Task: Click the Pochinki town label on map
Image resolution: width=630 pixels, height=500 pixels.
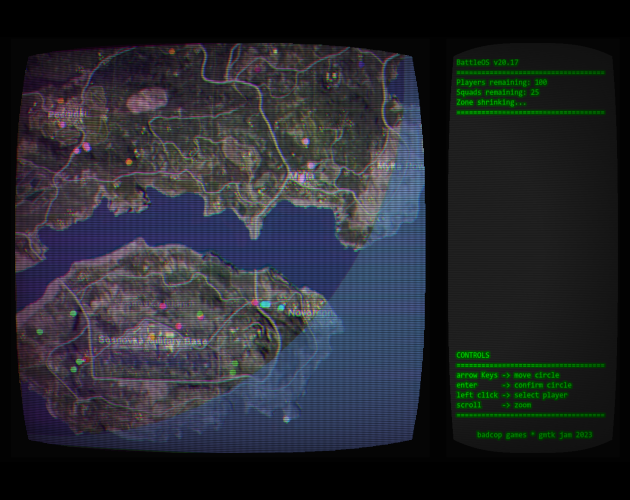Action: click(x=67, y=114)
